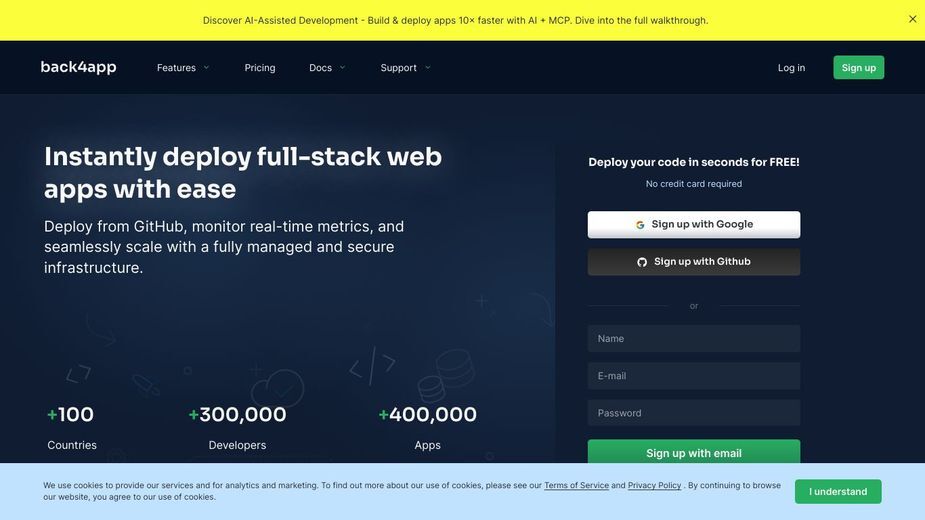This screenshot has width=925, height=520.
Task: Open the back4app logo homepage
Action: tap(78, 67)
